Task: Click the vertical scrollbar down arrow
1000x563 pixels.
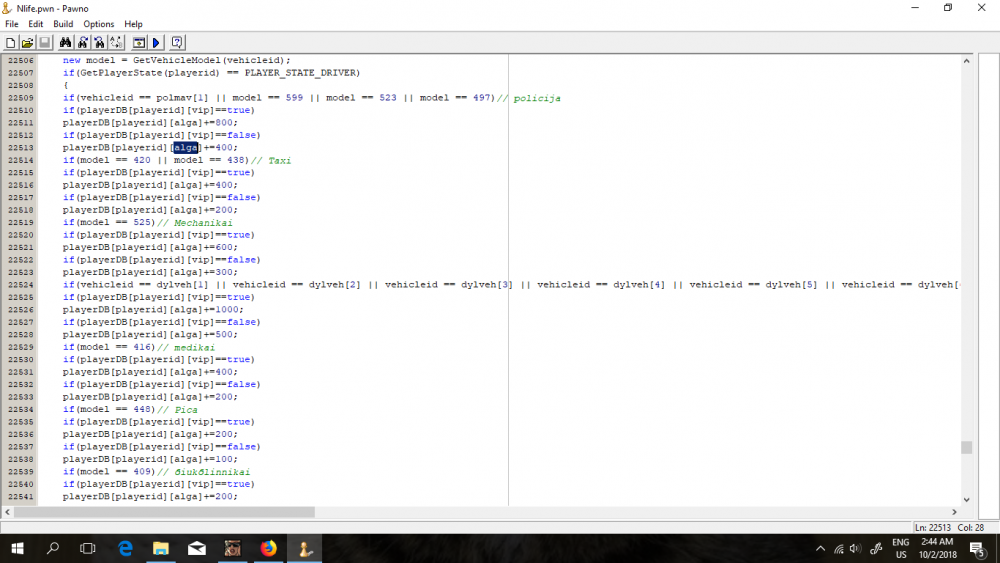Action: (x=966, y=500)
